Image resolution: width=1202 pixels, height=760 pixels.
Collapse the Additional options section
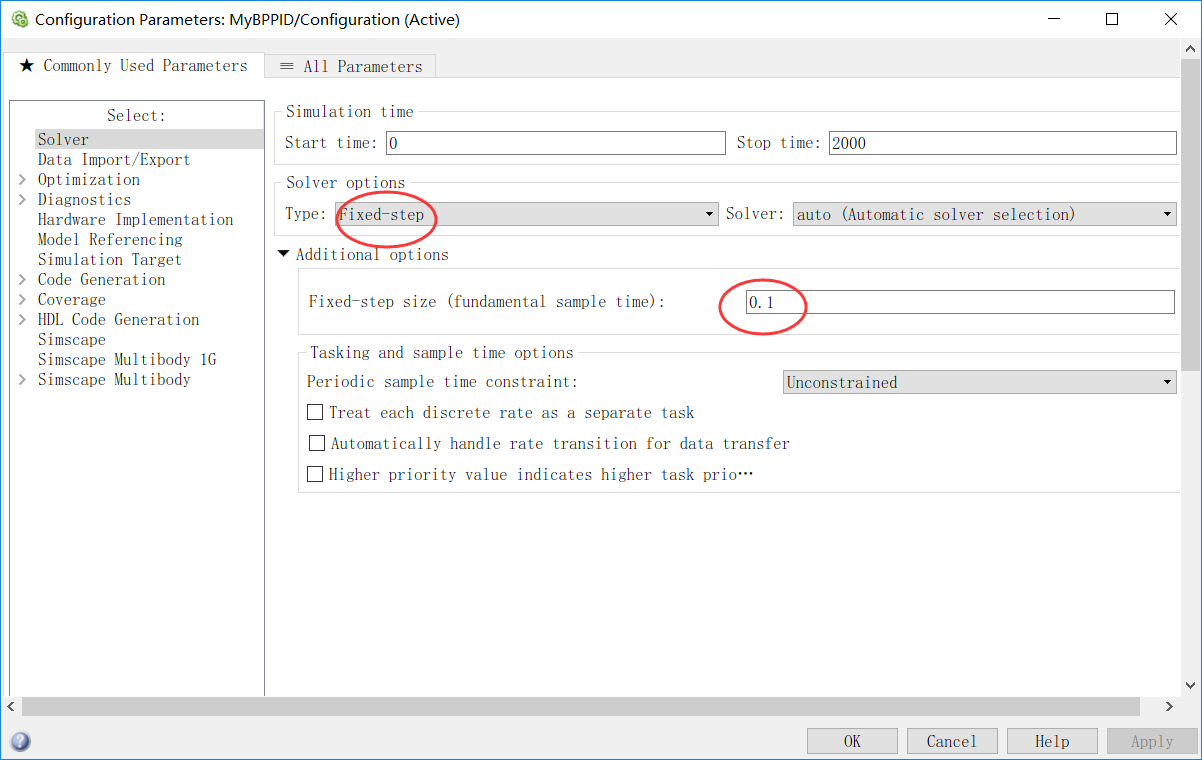(285, 255)
